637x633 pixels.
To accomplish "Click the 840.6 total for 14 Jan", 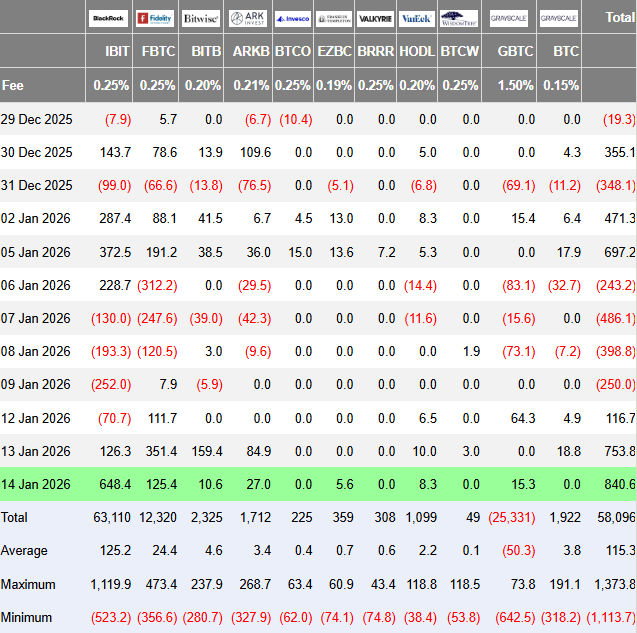I will (619, 485).
